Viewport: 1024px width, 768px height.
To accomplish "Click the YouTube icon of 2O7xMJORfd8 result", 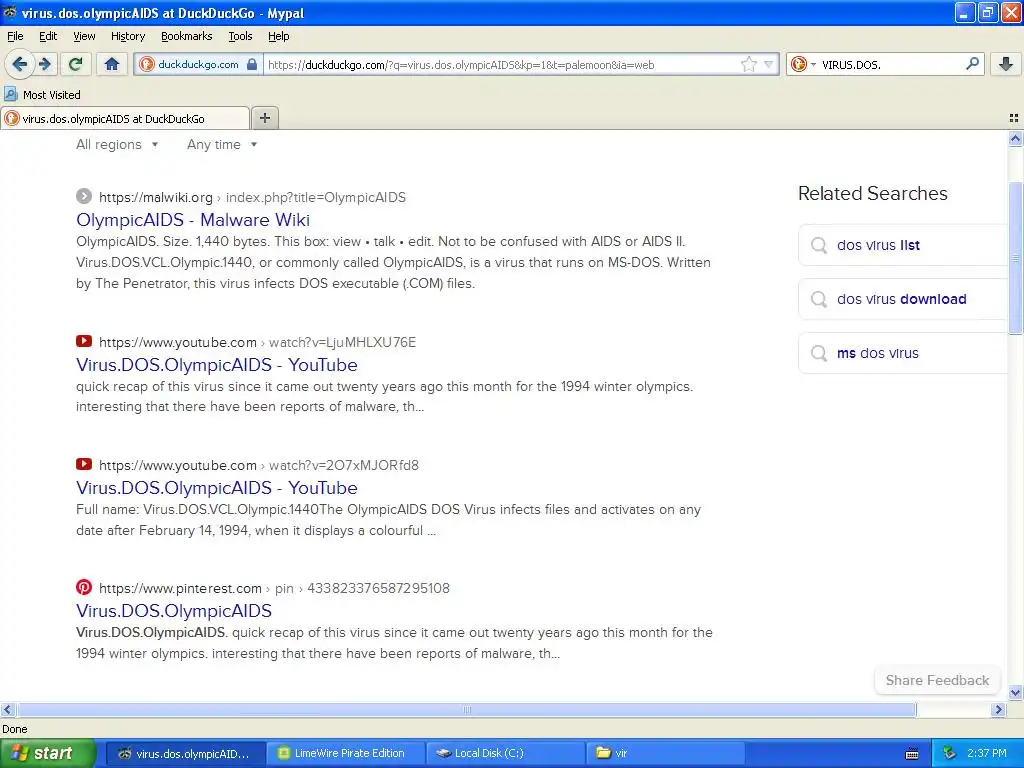I will point(84,464).
